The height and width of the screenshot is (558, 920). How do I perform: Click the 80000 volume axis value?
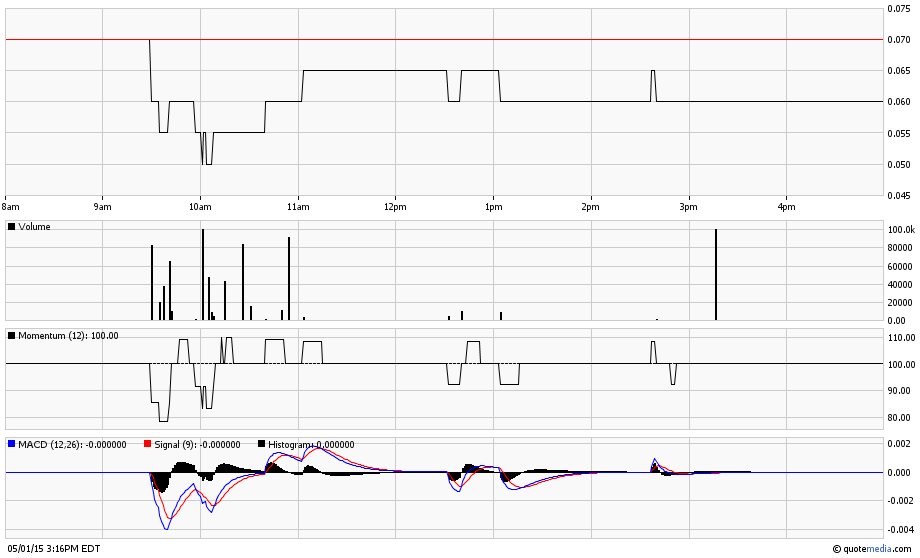[899, 248]
